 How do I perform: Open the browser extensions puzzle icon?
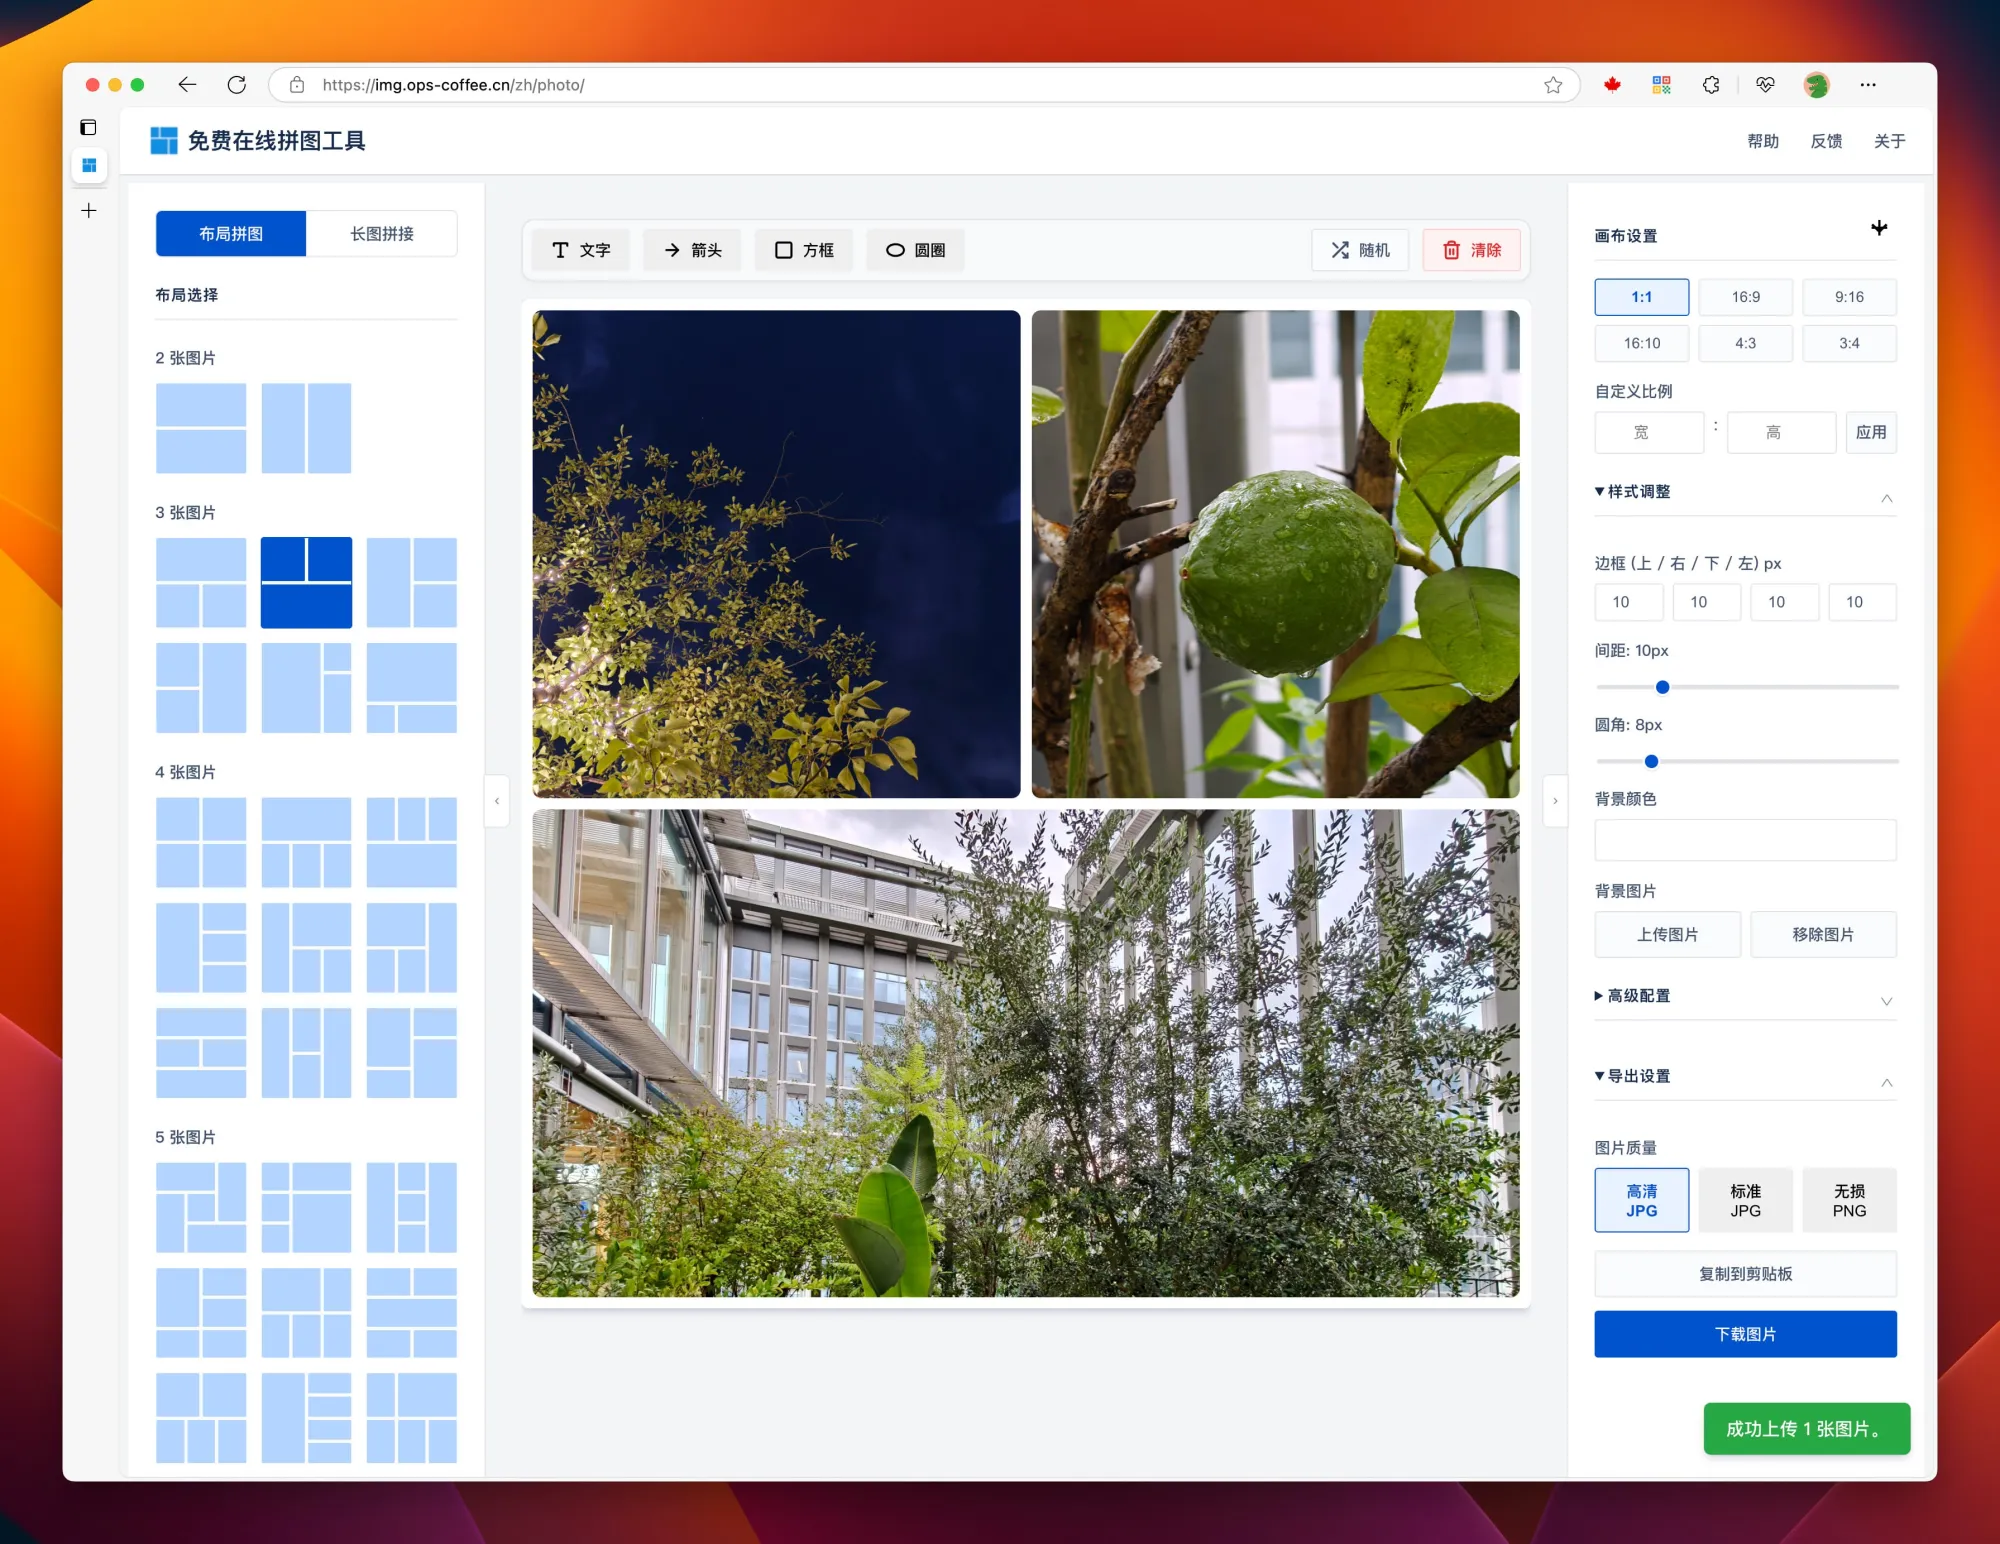tap(1711, 85)
